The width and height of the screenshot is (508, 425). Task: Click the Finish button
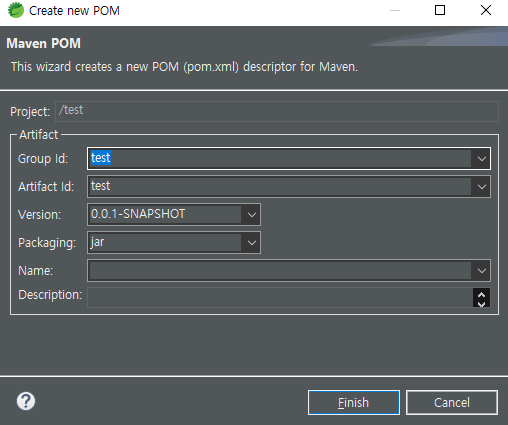[x=354, y=403]
